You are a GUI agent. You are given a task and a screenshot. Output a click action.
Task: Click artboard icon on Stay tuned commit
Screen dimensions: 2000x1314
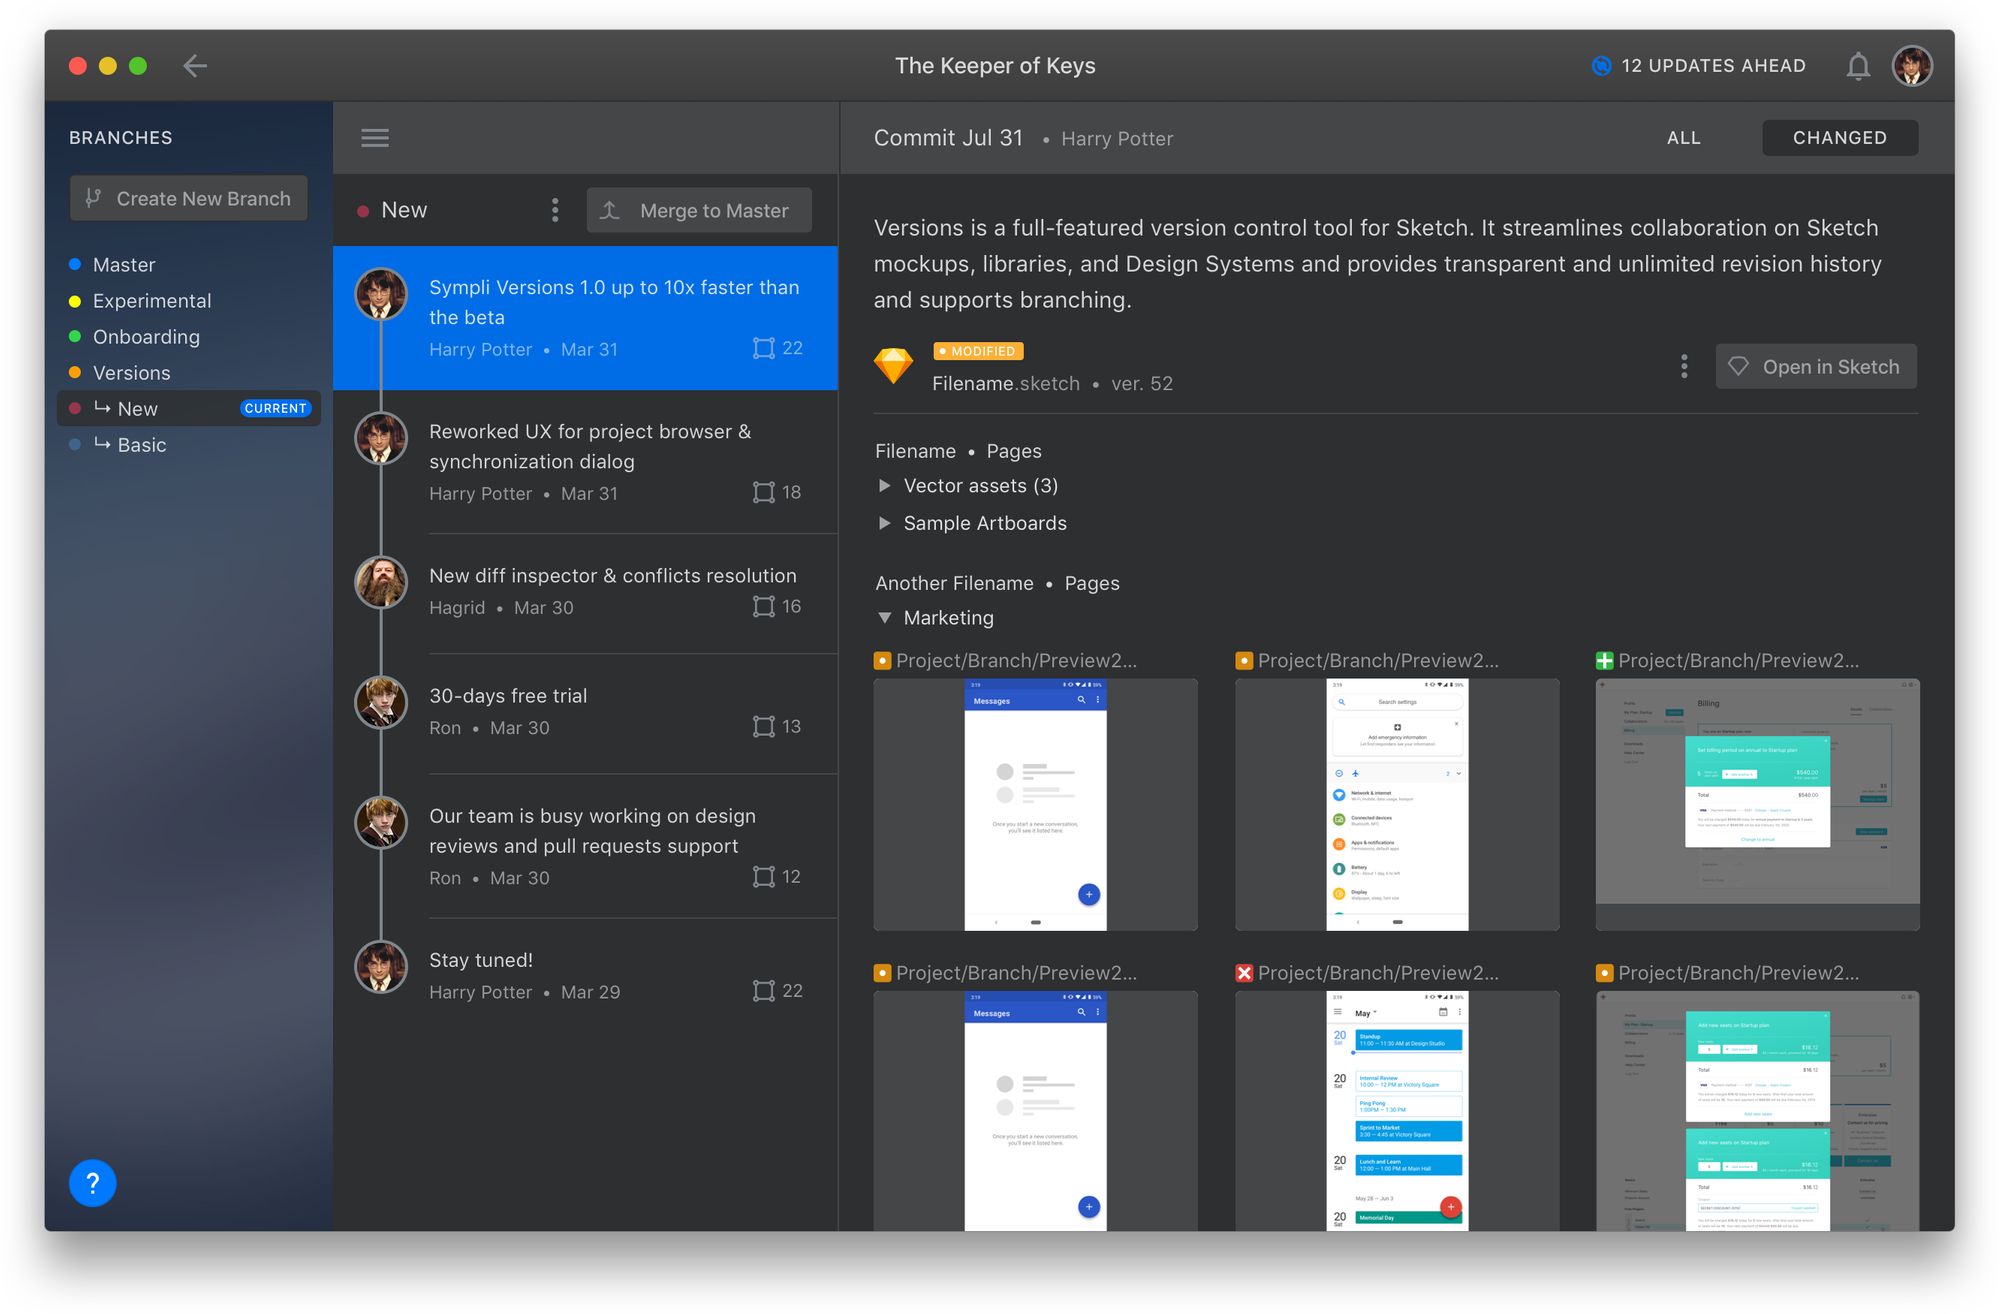(764, 990)
